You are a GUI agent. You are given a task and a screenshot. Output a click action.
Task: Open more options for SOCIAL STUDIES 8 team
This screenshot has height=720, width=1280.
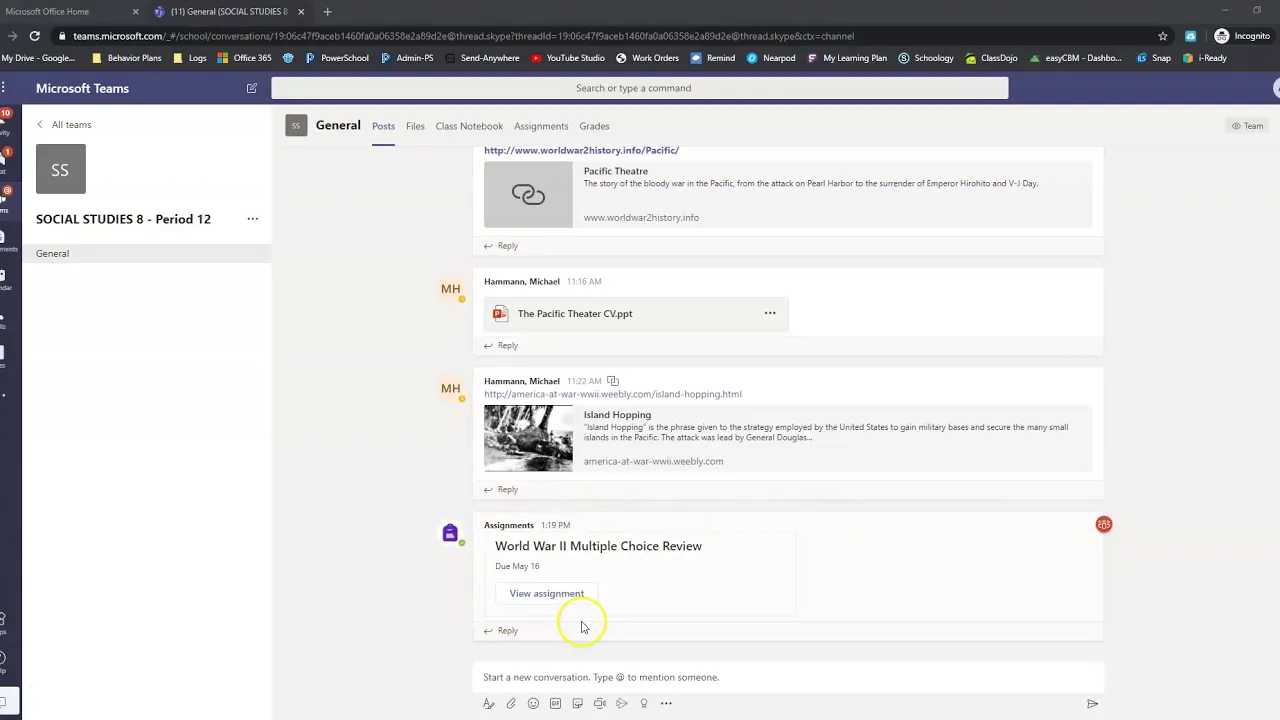click(x=253, y=219)
